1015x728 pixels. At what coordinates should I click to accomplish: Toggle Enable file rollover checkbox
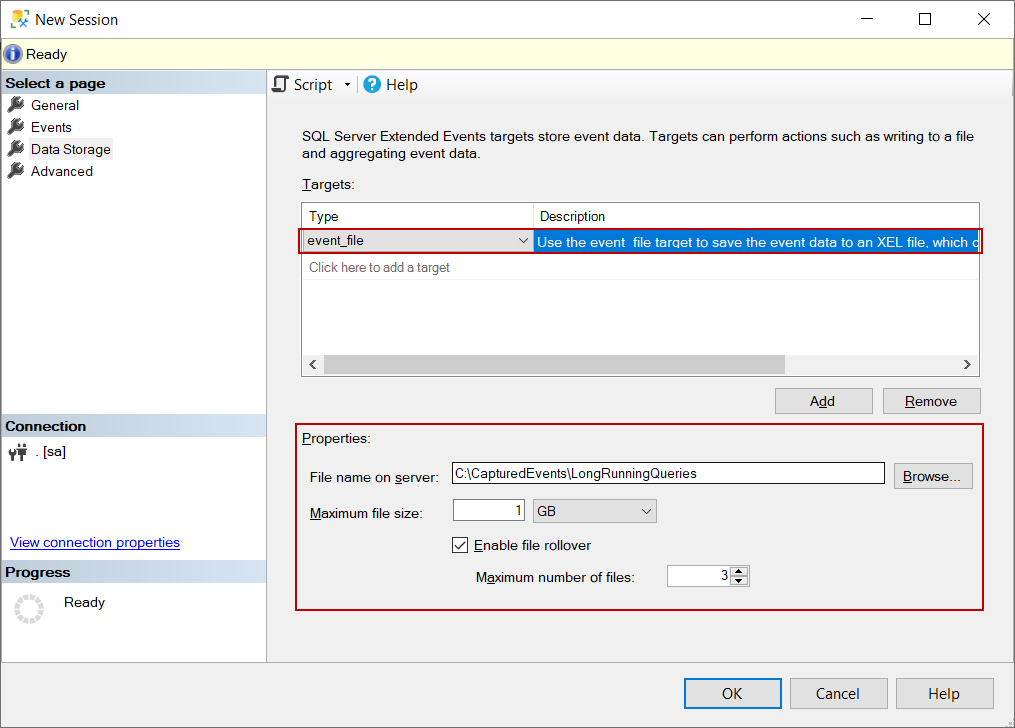460,545
